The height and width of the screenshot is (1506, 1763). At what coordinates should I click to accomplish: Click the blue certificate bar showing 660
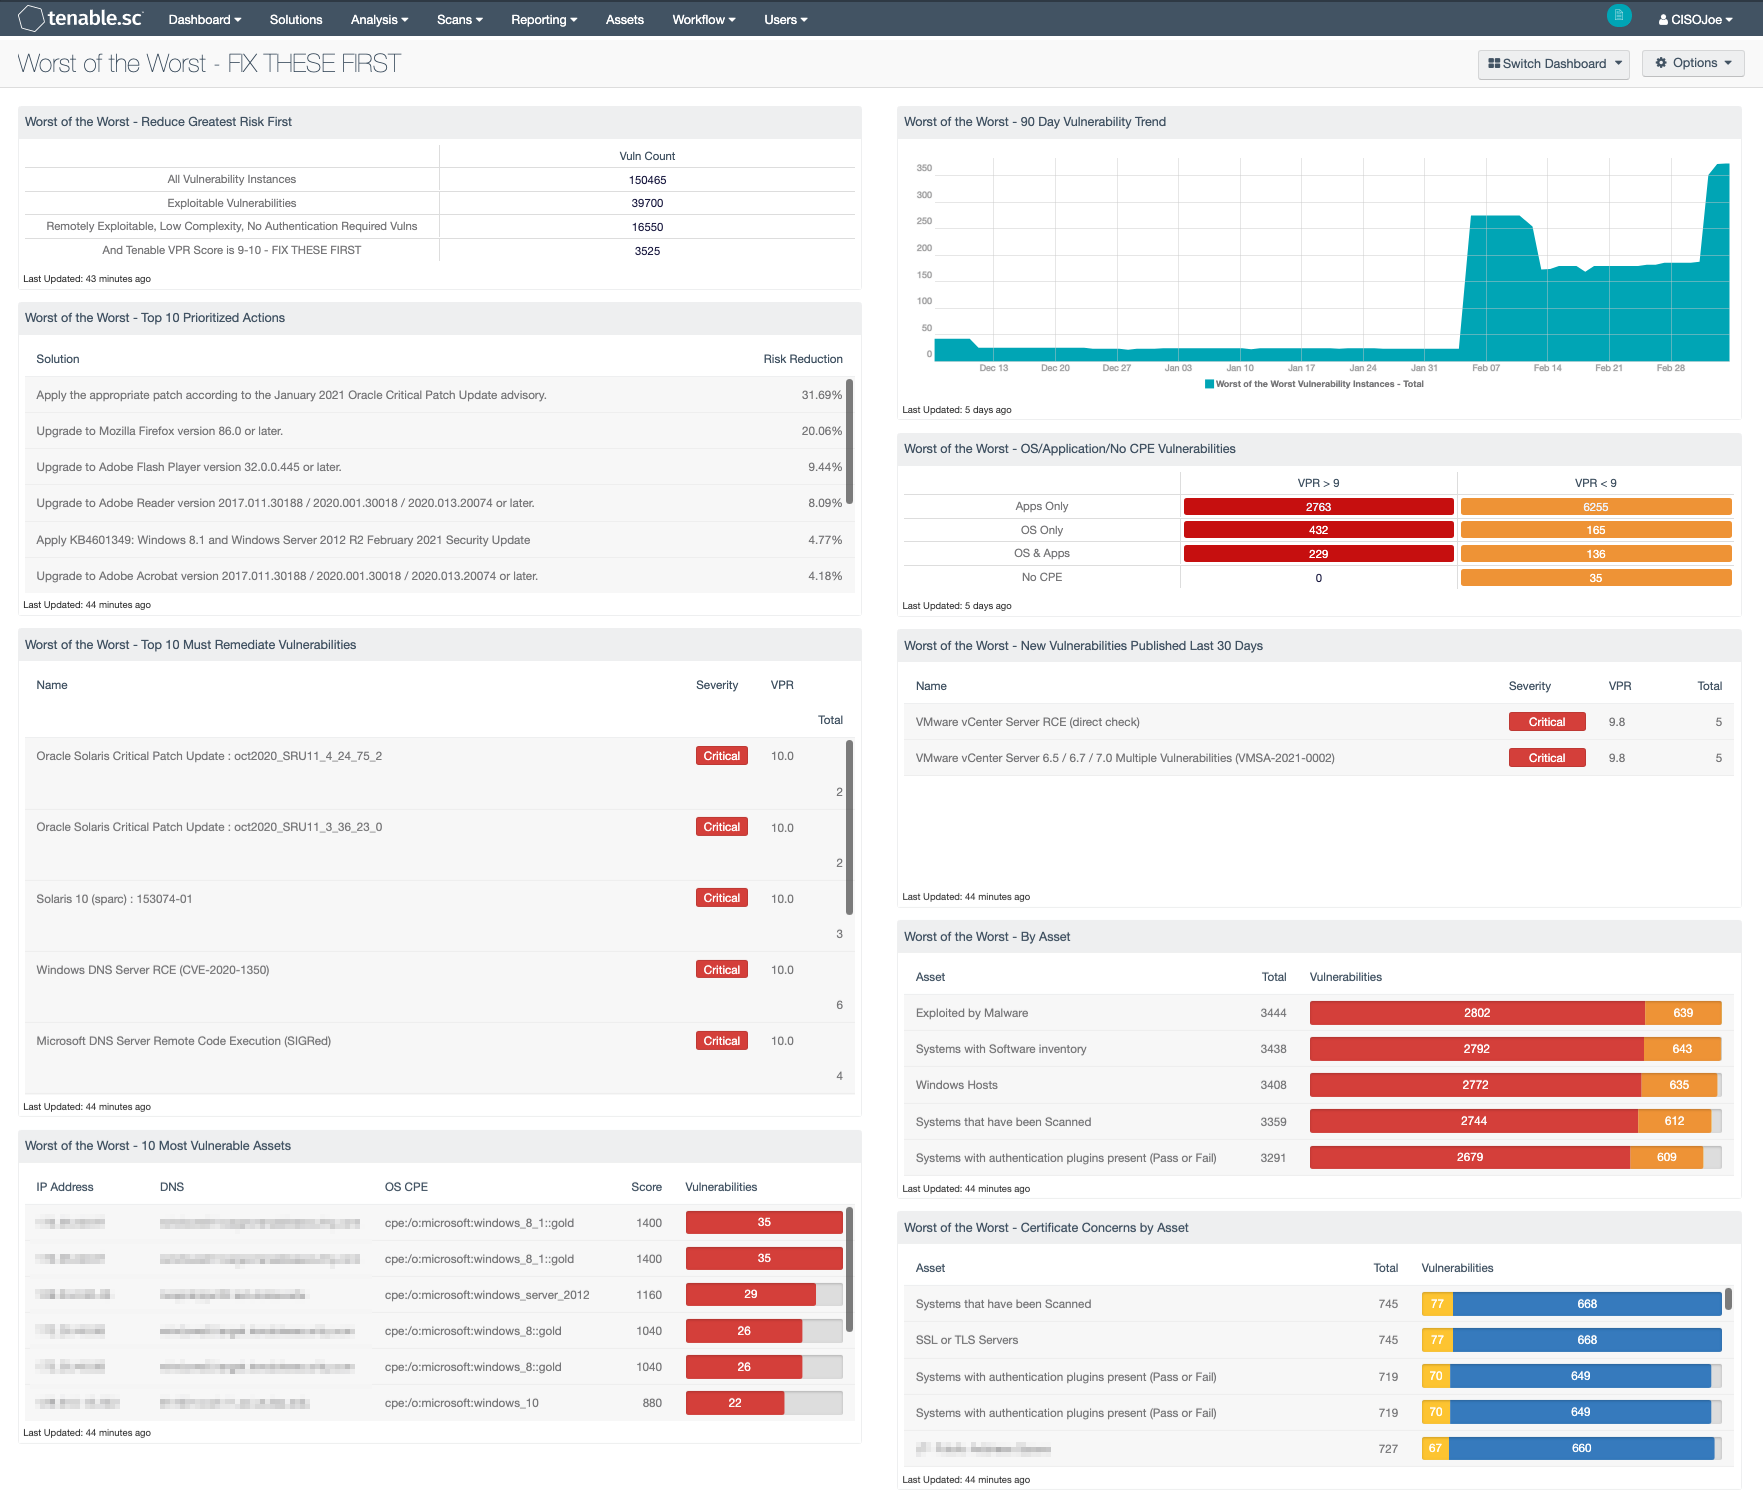(1581, 1448)
